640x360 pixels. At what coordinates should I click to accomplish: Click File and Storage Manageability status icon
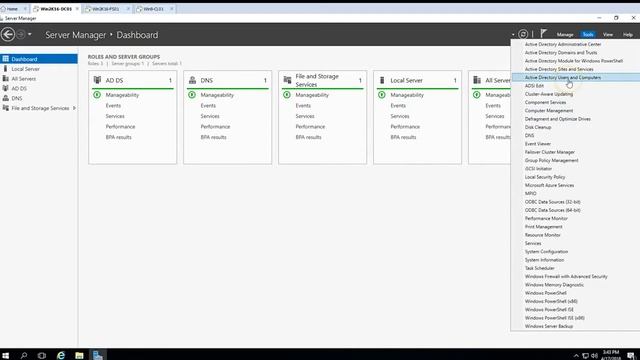(x=287, y=95)
